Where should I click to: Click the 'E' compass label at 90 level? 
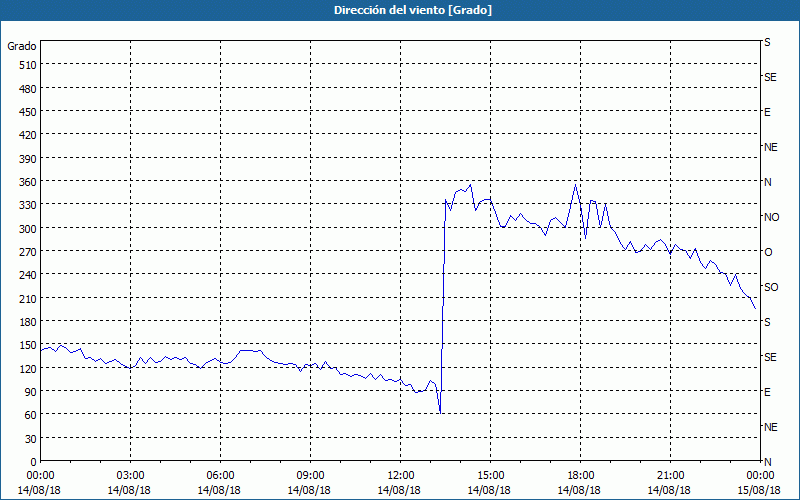[x=767, y=392]
